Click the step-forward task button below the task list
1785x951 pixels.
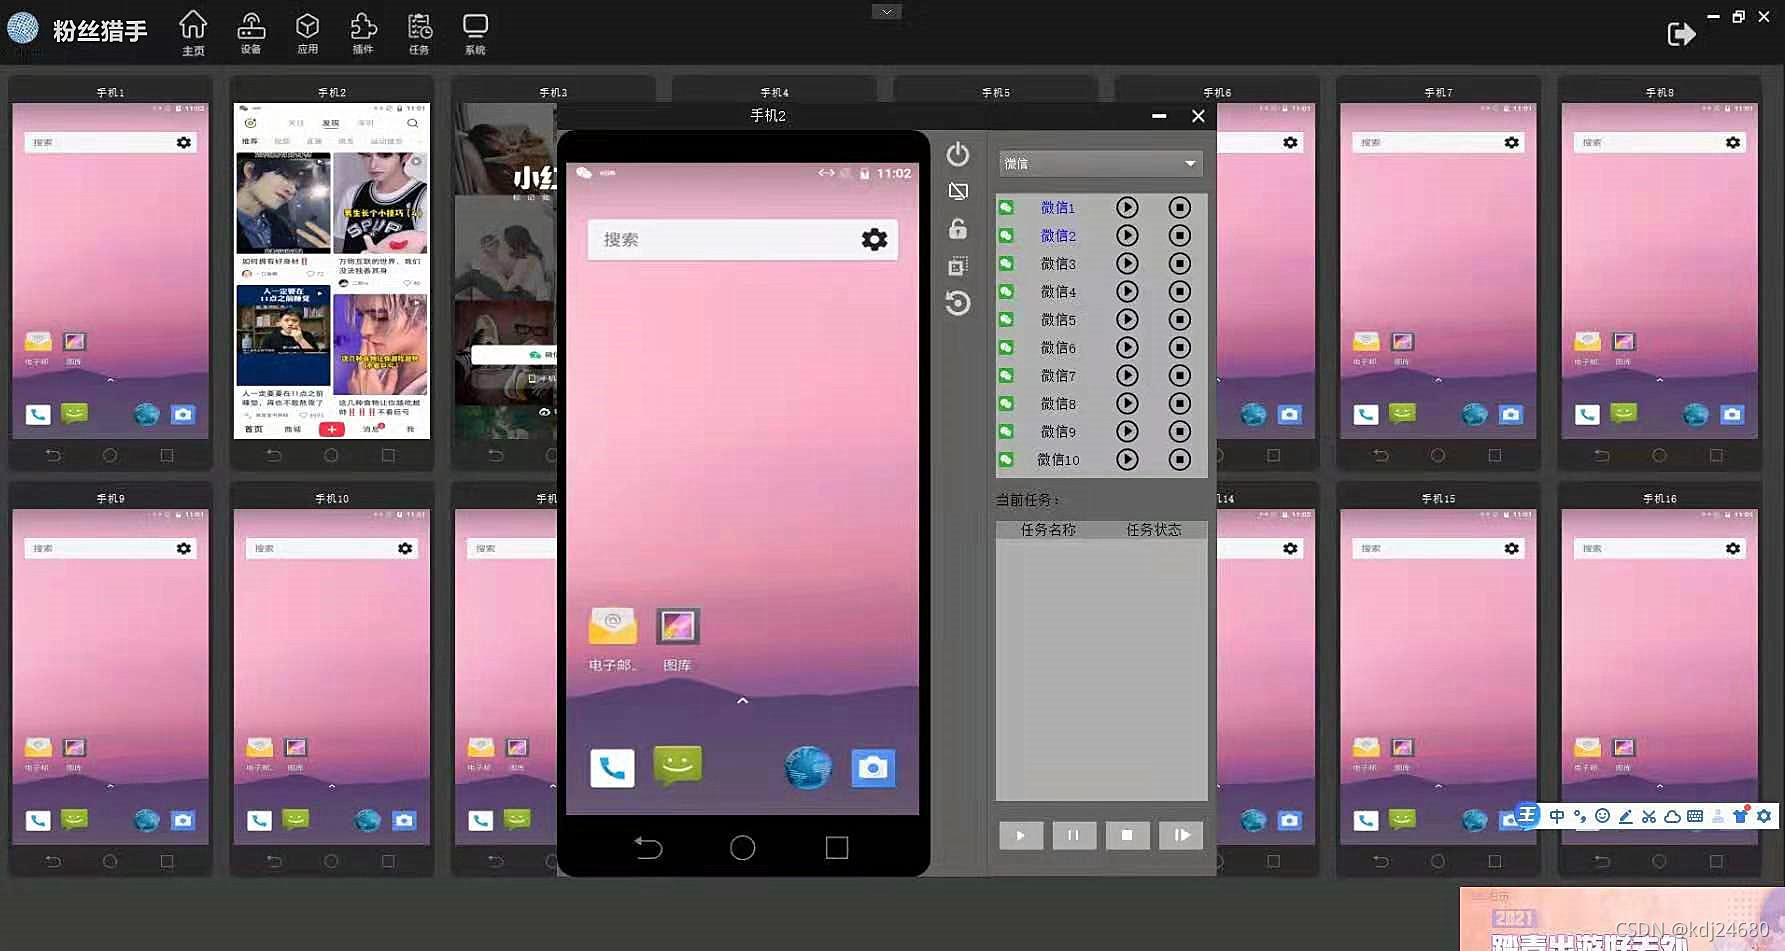coord(1181,835)
